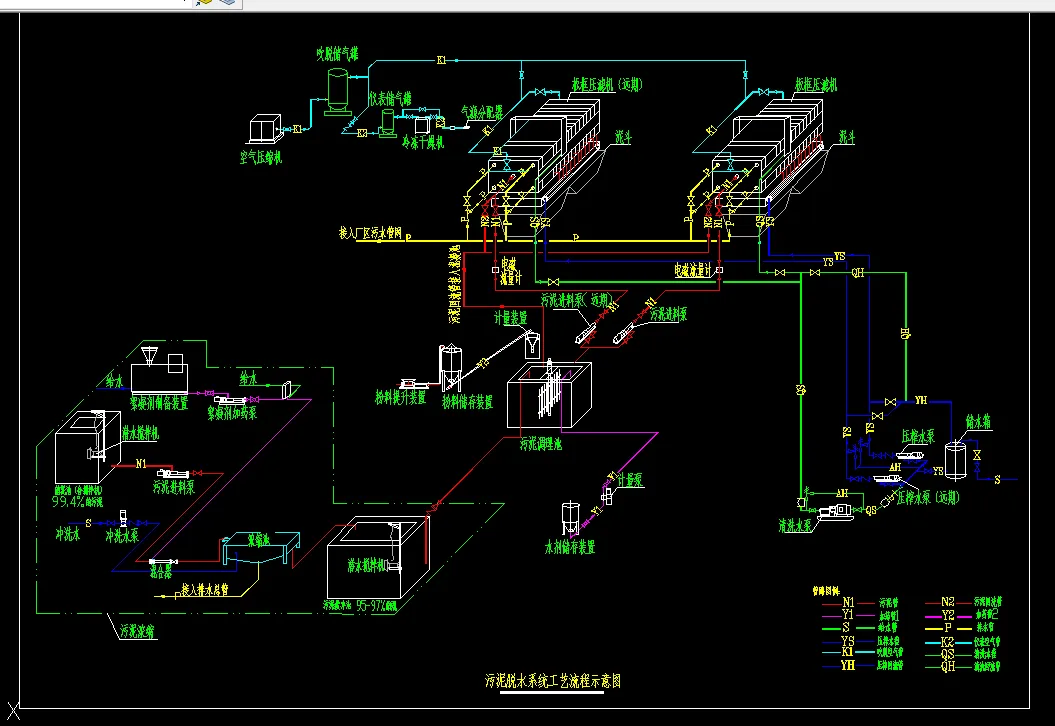
Task: Click the yellow folder toolbar icon
Action: point(204,3)
